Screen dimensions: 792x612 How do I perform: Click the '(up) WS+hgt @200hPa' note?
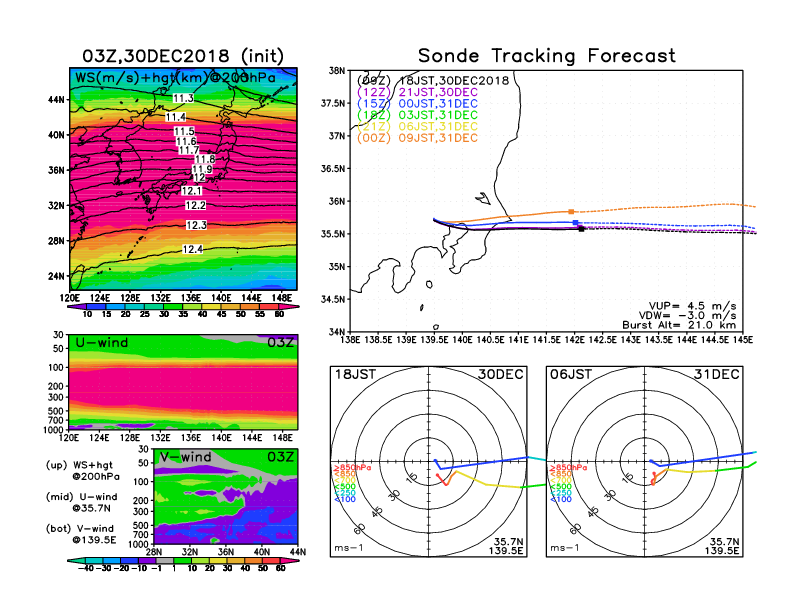coord(83,471)
